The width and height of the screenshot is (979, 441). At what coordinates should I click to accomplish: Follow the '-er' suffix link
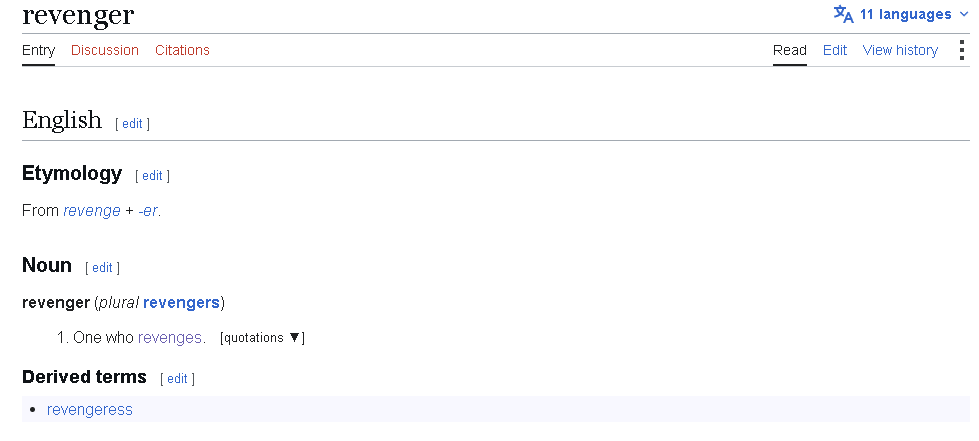148,211
